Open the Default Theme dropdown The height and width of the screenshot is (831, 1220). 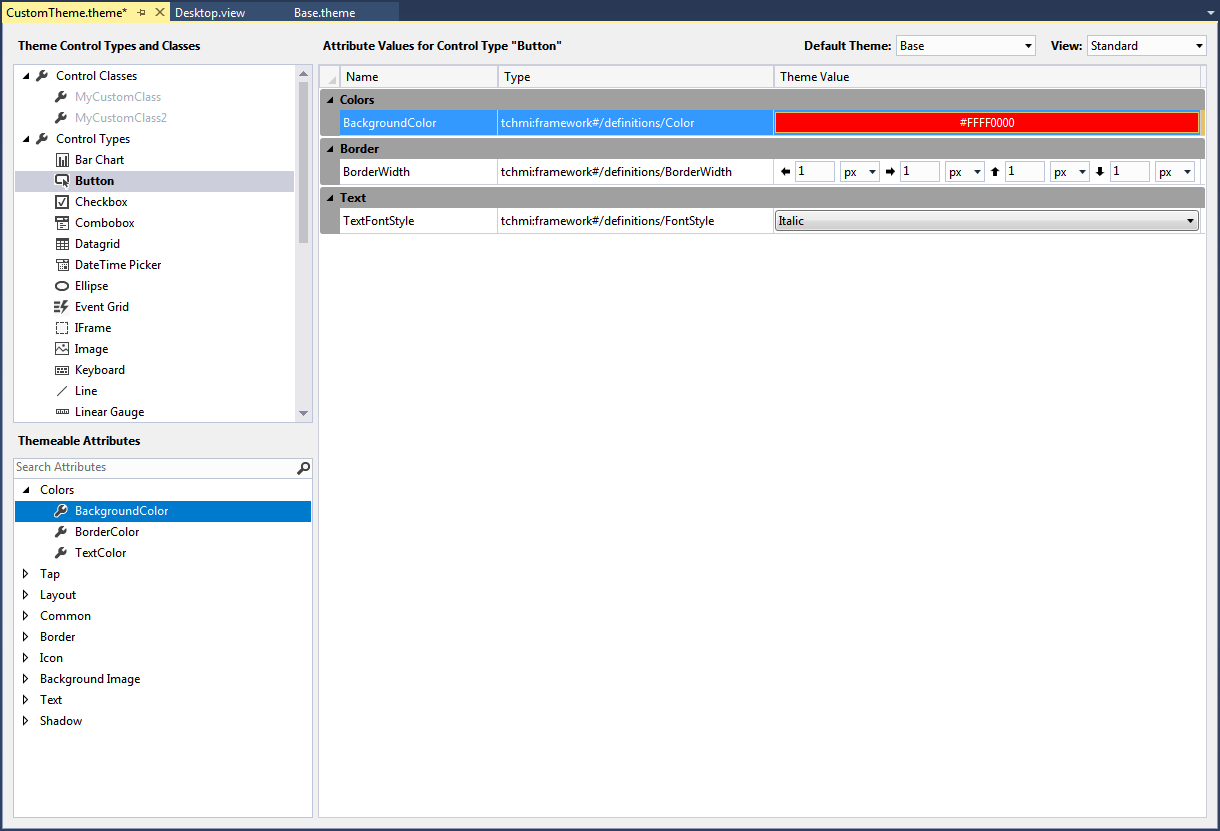966,46
